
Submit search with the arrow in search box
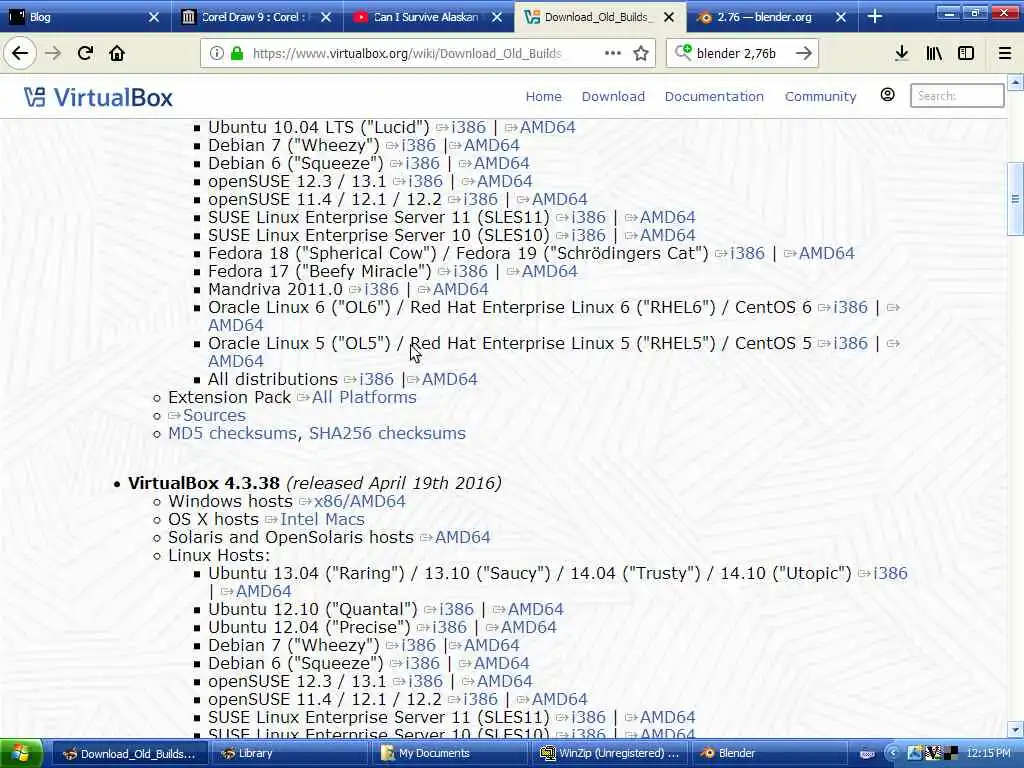click(x=804, y=54)
